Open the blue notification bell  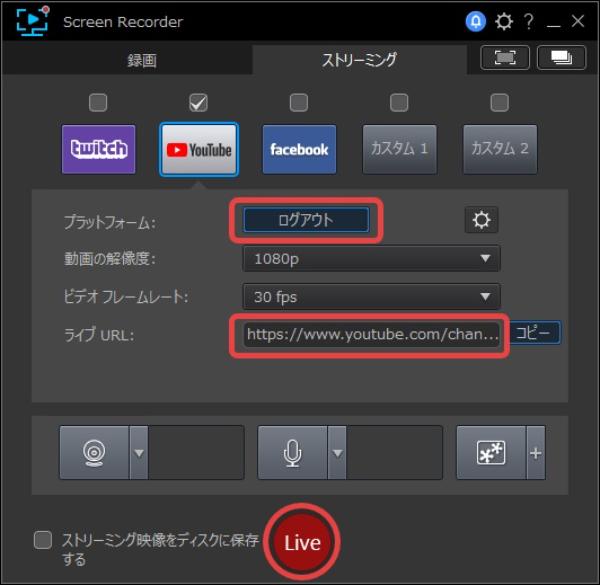click(x=476, y=21)
